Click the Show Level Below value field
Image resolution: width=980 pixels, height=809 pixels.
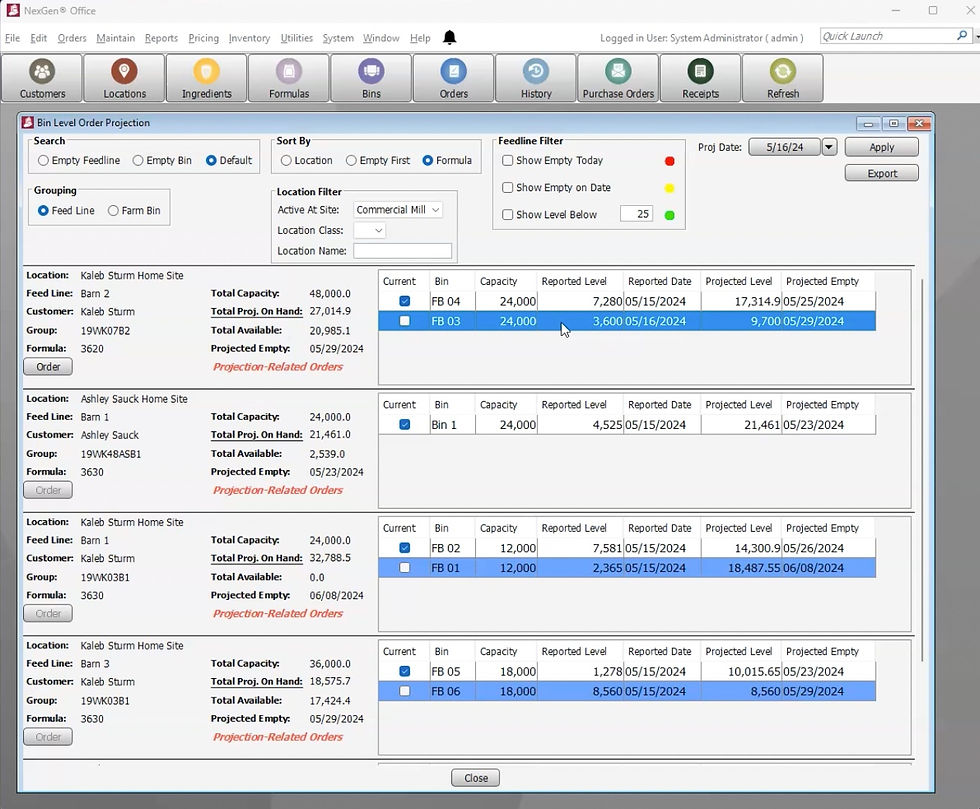636,214
